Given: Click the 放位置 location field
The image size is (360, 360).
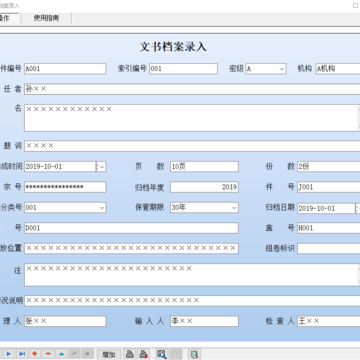Looking at the screenshot, I should click(x=131, y=248).
